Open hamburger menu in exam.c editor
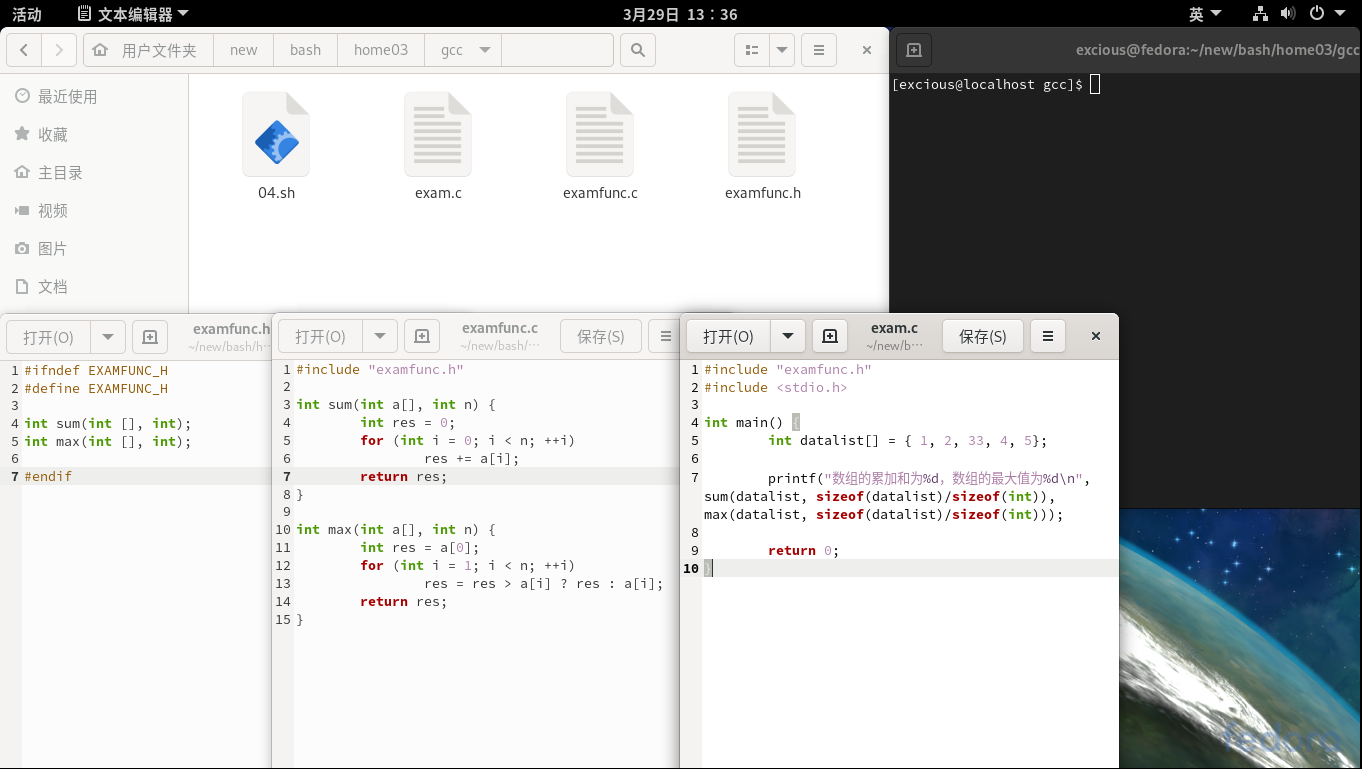 1047,336
